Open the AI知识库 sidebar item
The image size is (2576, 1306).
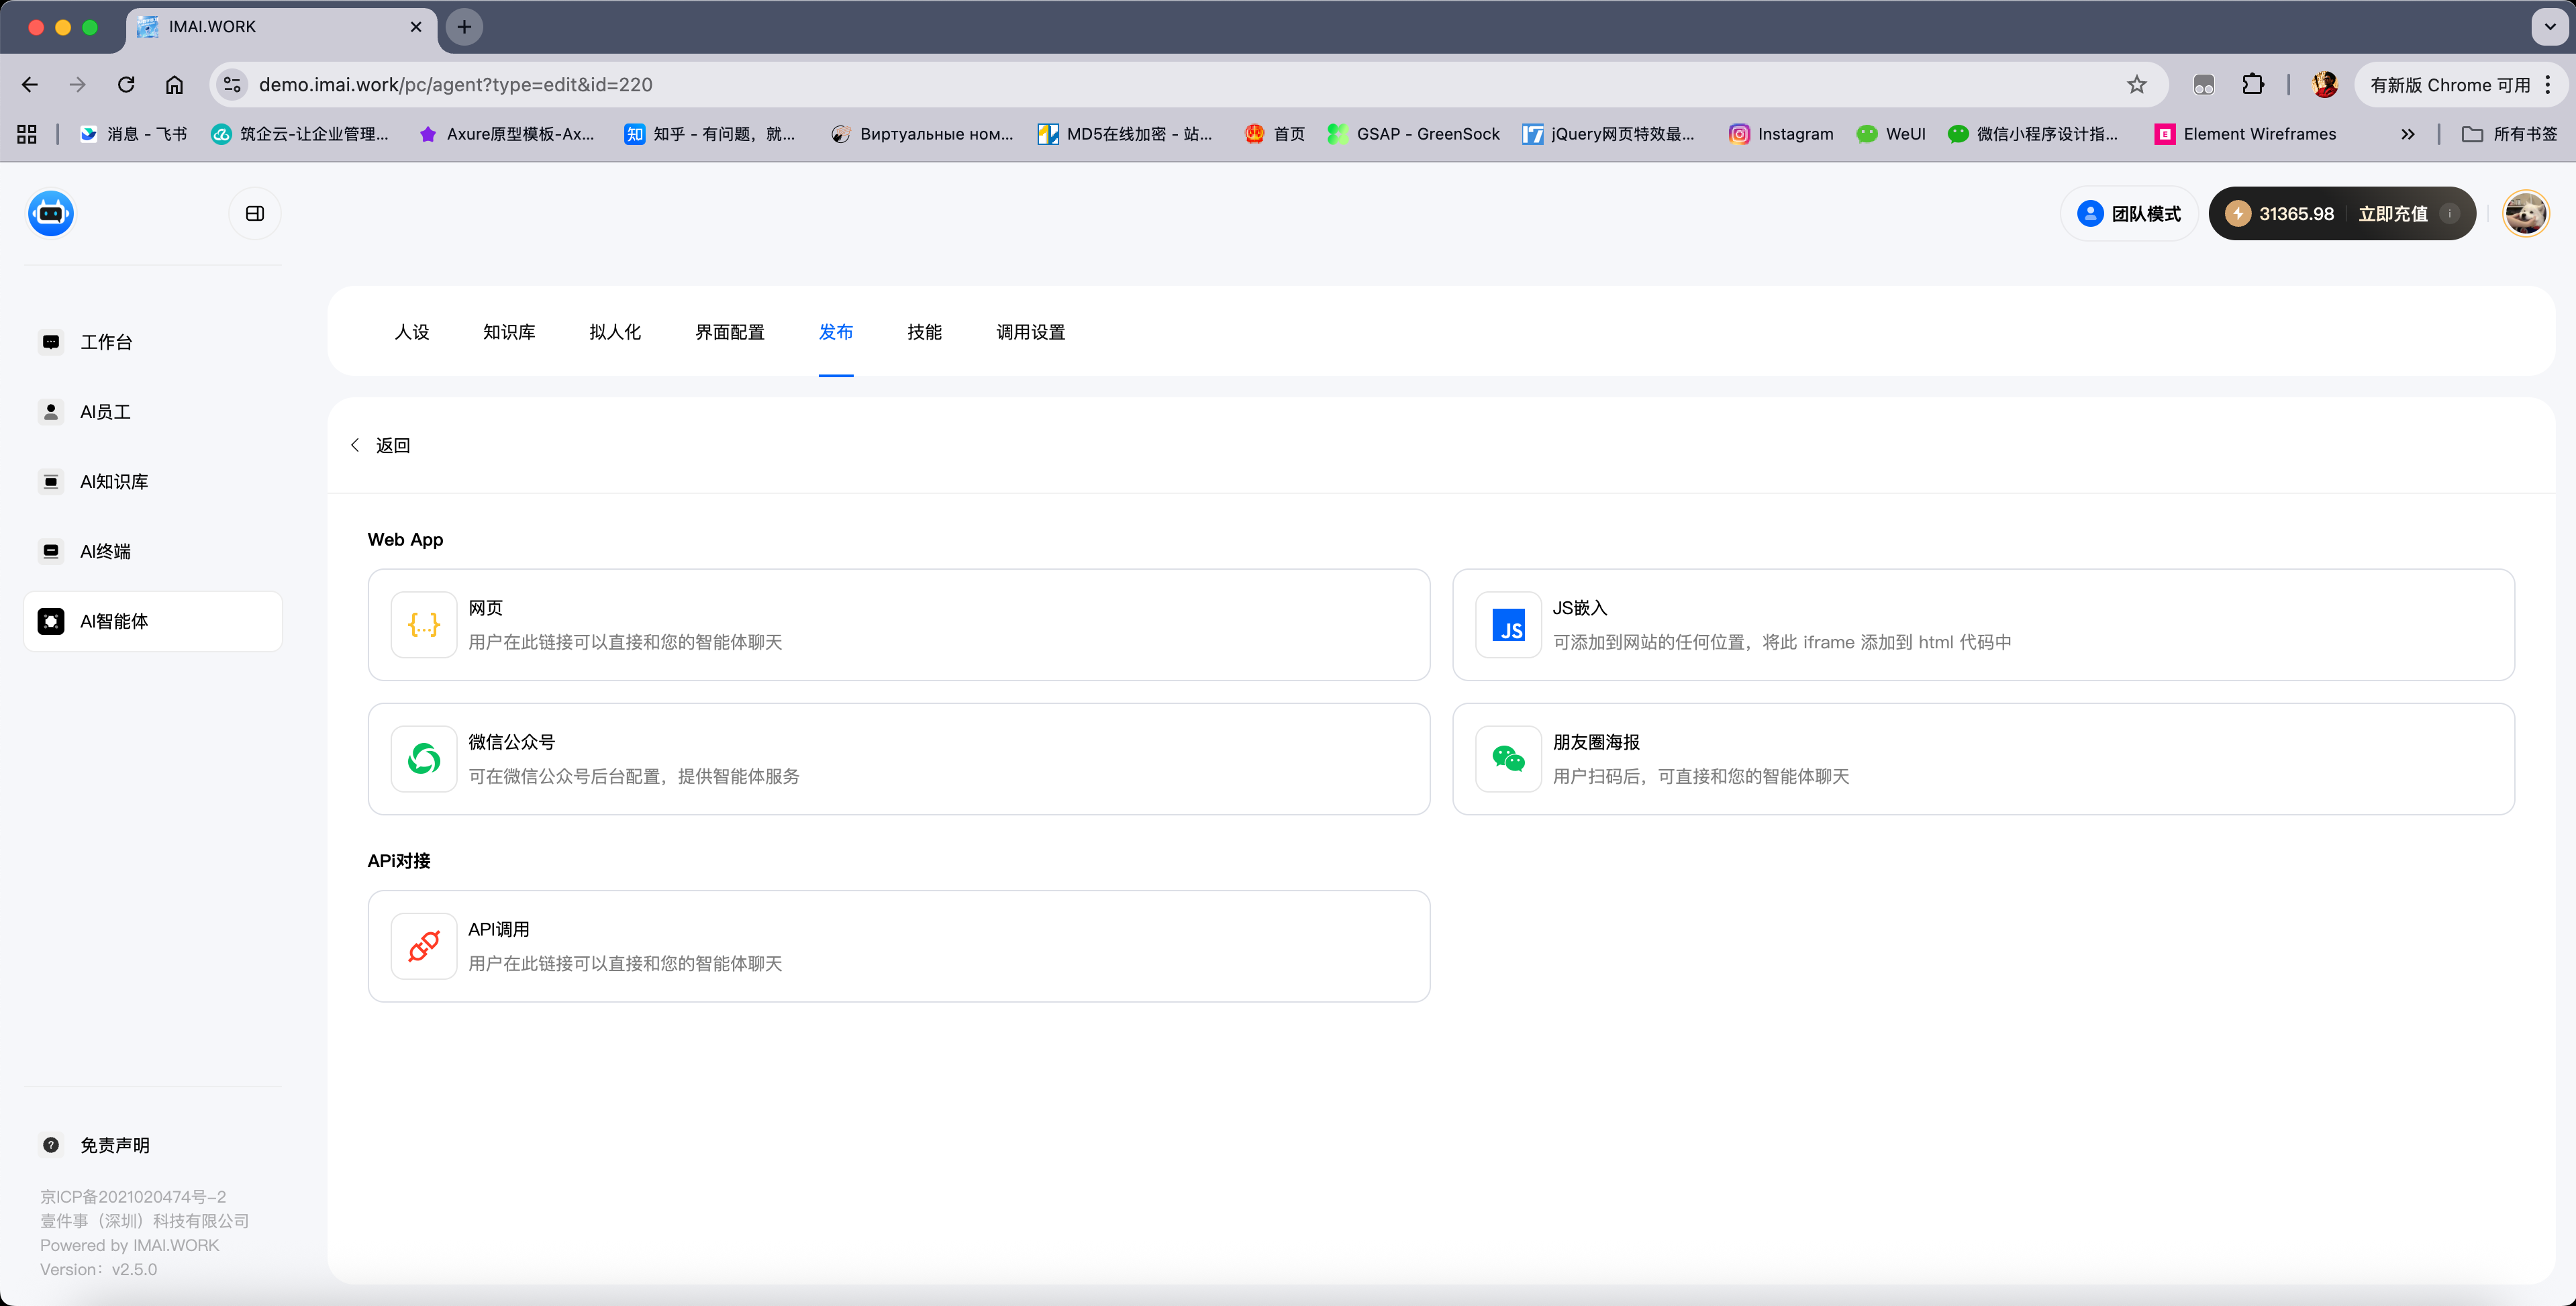112,481
